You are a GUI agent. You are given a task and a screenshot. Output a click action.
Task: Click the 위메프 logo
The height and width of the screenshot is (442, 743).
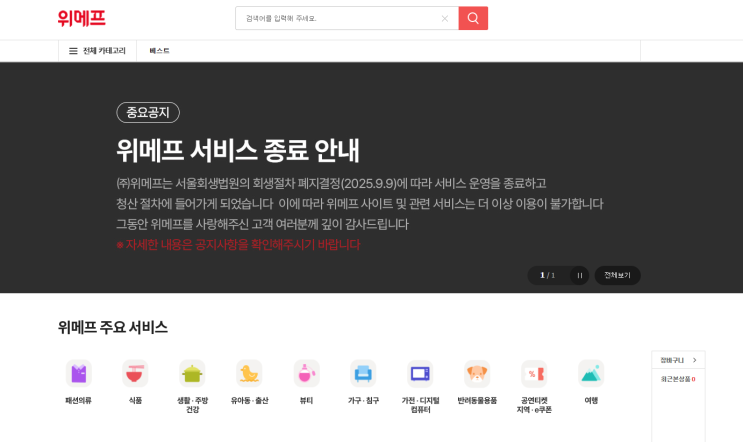pyautogui.click(x=82, y=18)
